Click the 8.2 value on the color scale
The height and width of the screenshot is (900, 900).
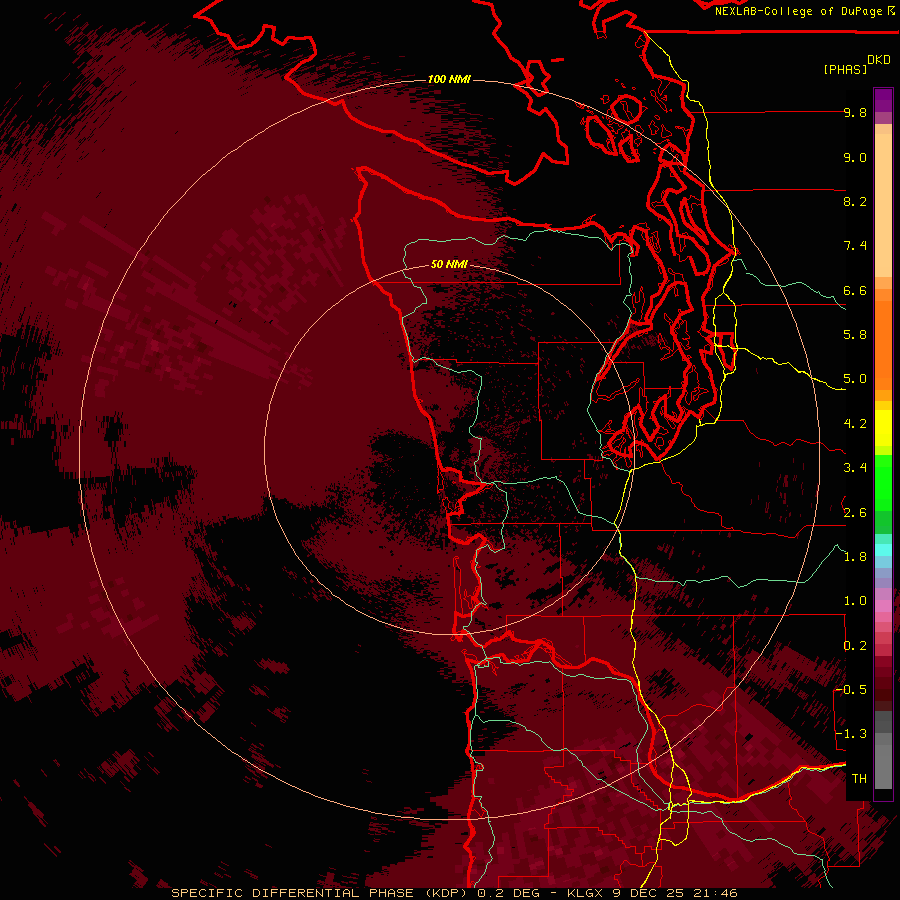click(855, 201)
